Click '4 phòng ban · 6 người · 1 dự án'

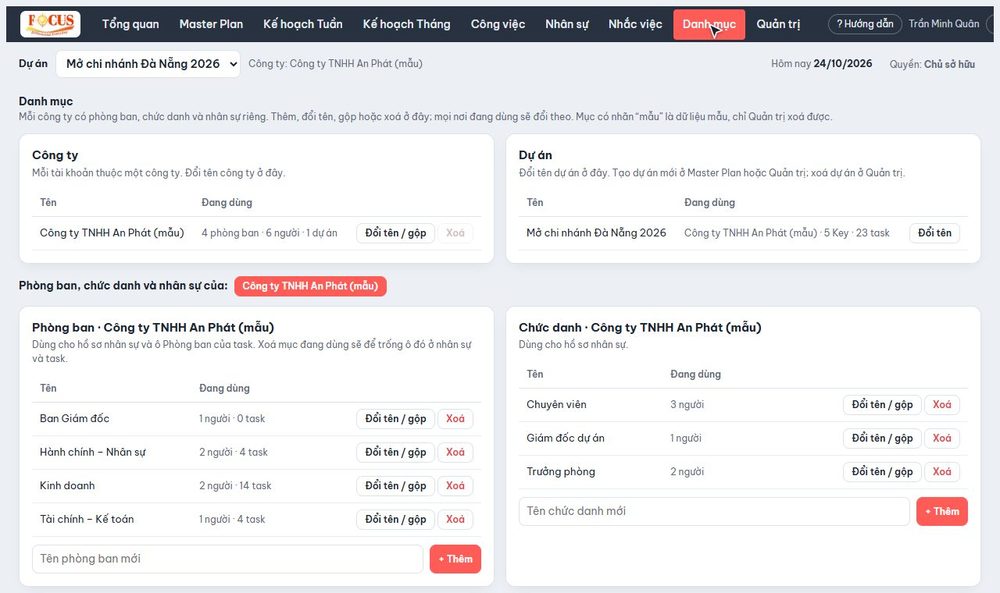[x=269, y=233]
